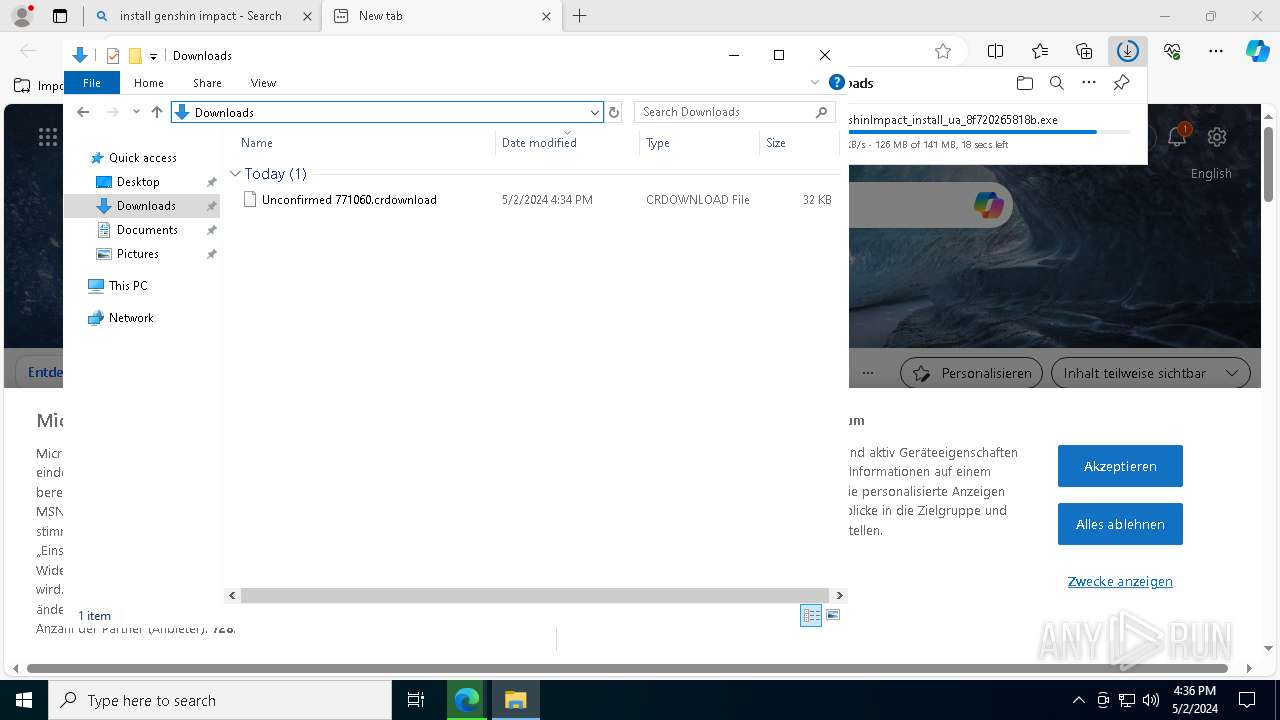This screenshot has width=1280, height=720.
Task: Click New Folder icon in Explorer title bar
Action: pos(135,56)
